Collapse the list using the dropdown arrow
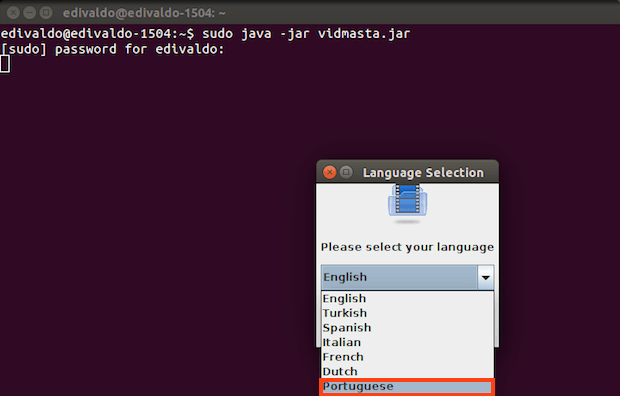This screenshot has height=396, width=620. (486, 277)
